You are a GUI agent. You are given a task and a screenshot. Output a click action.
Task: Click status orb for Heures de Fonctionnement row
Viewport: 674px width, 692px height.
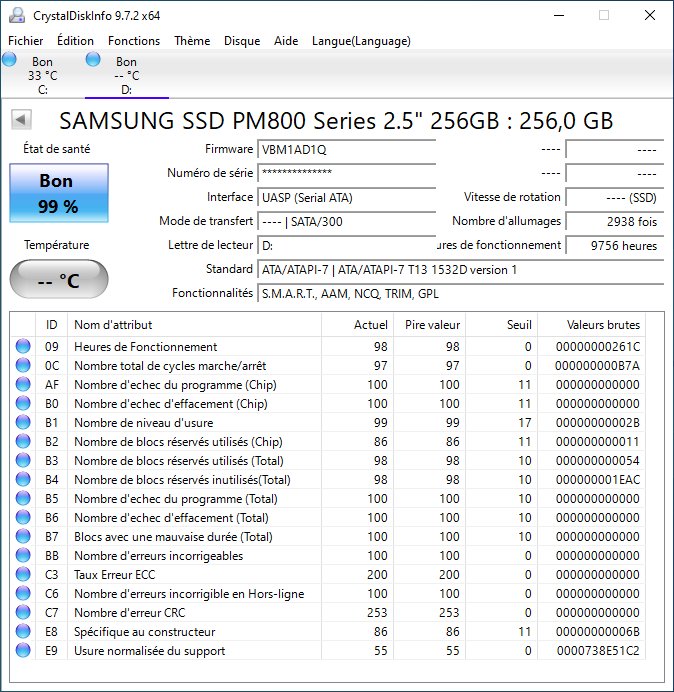(x=23, y=346)
